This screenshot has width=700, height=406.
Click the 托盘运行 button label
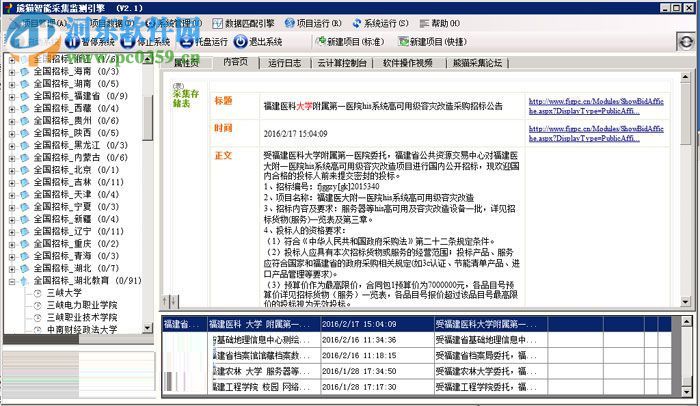(x=211, y=42)
